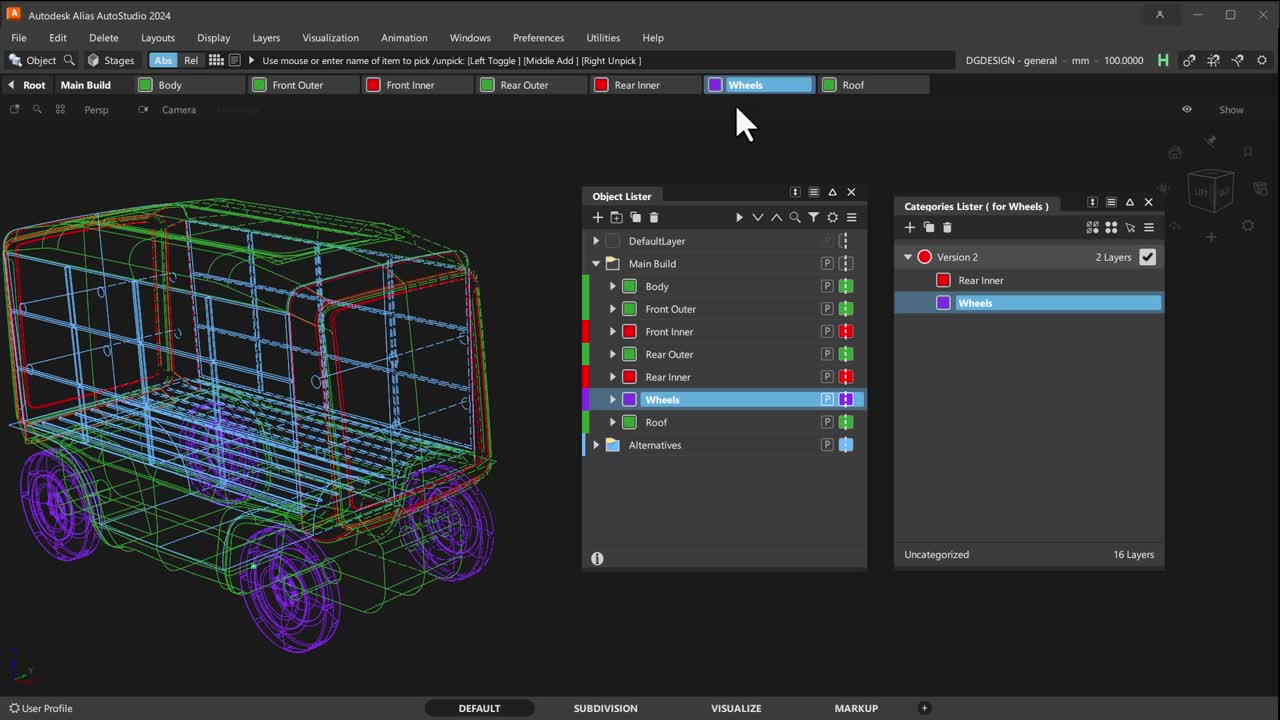This screenshot has width=1280, height=720.
Task: Add a new workspace with plus icon
Action: coord(924,708)
